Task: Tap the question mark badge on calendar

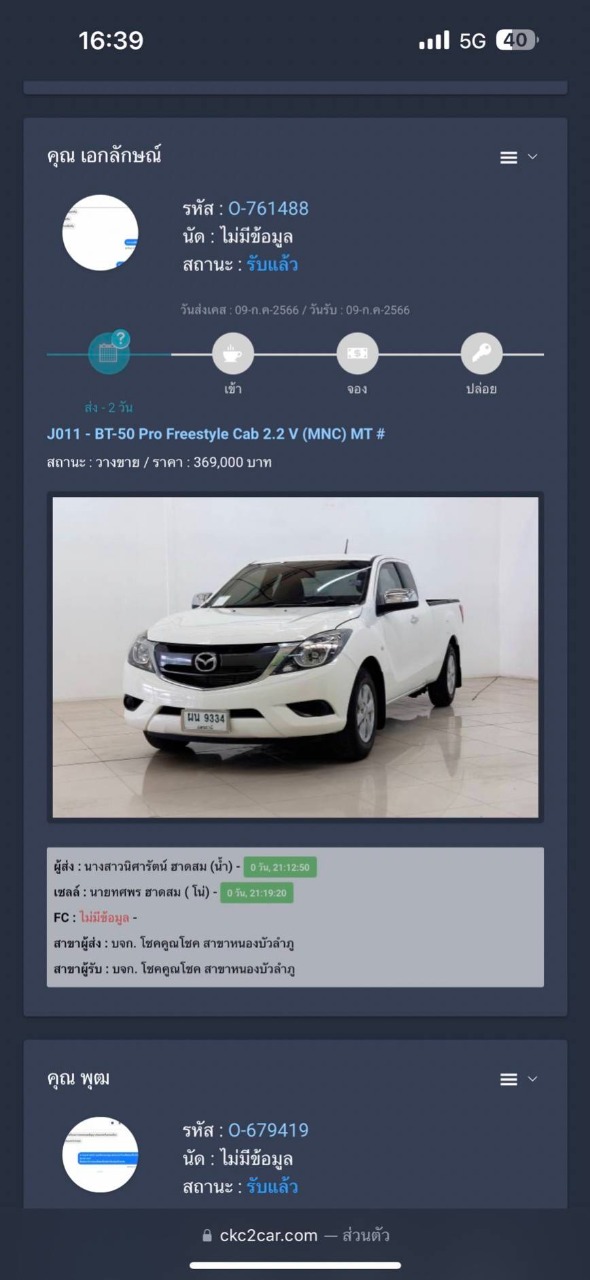Action: click(x=121, y=339)
